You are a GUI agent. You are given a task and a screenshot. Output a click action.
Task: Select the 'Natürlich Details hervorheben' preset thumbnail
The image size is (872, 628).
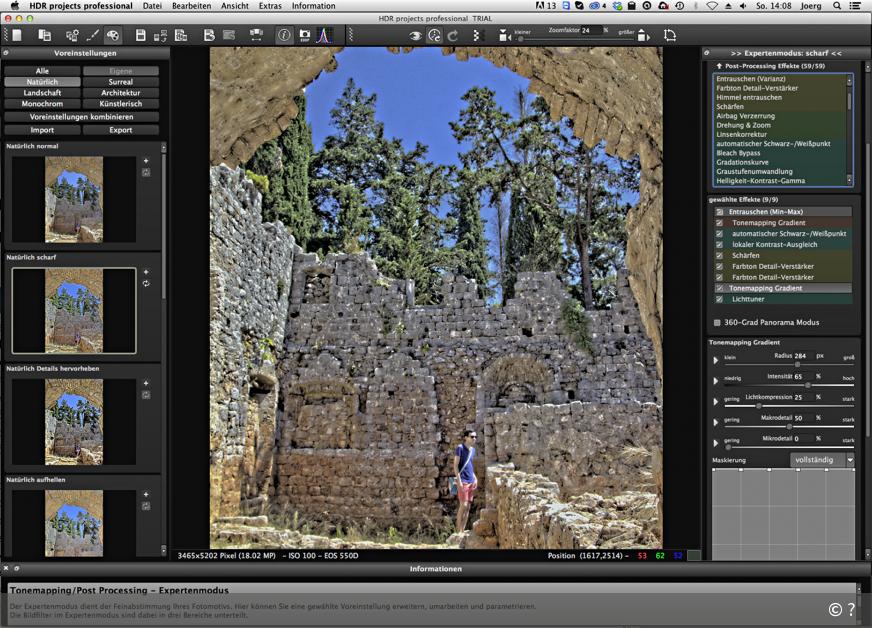(74, 422)
